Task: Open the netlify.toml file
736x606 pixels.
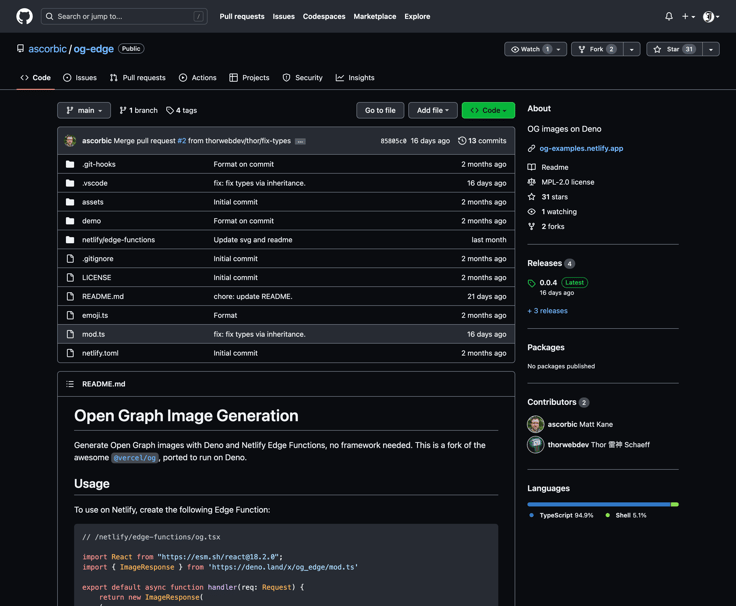Action: point(100,353)
